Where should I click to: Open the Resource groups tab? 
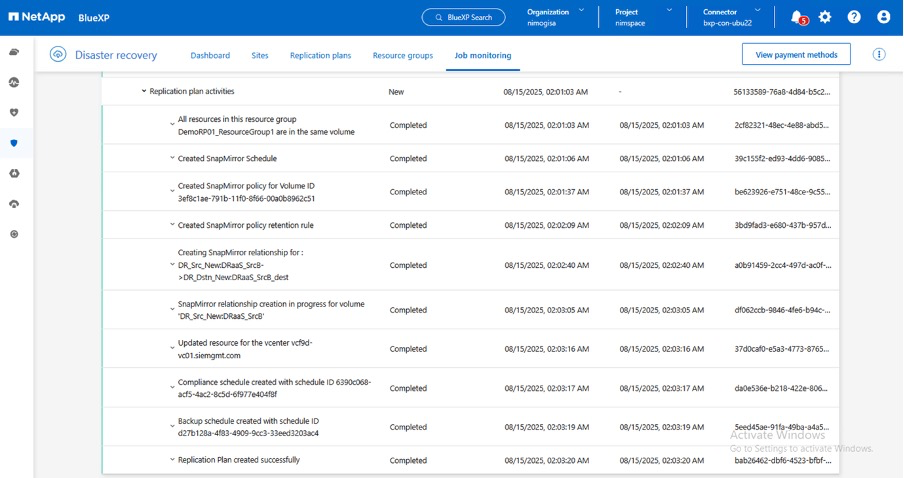[403, 55]
